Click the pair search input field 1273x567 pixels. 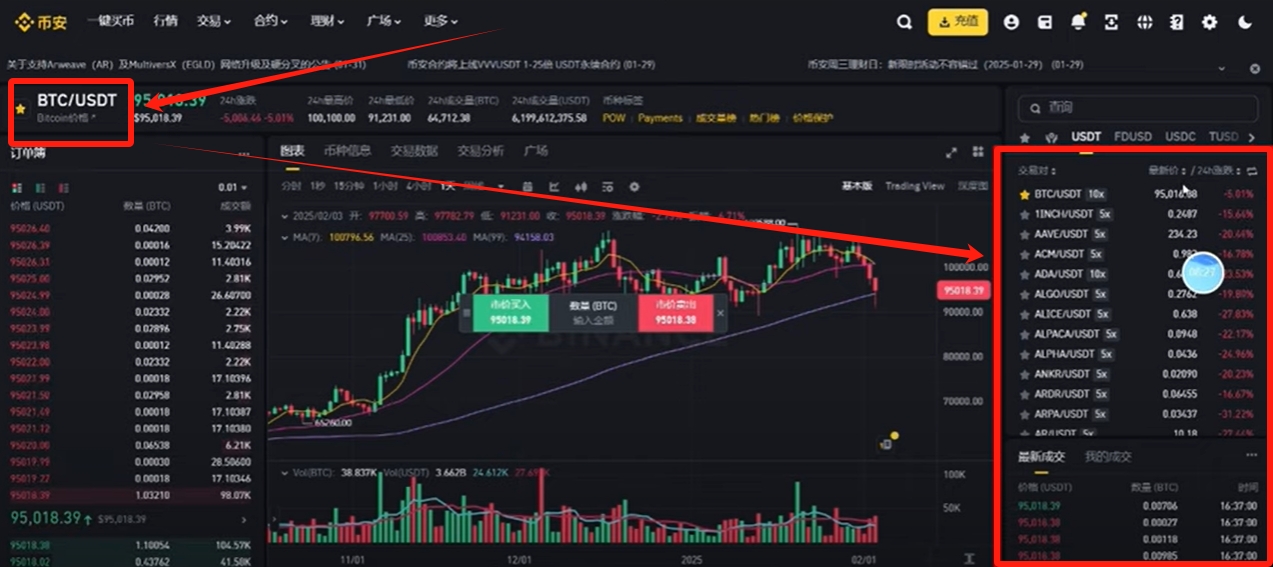1133,107
